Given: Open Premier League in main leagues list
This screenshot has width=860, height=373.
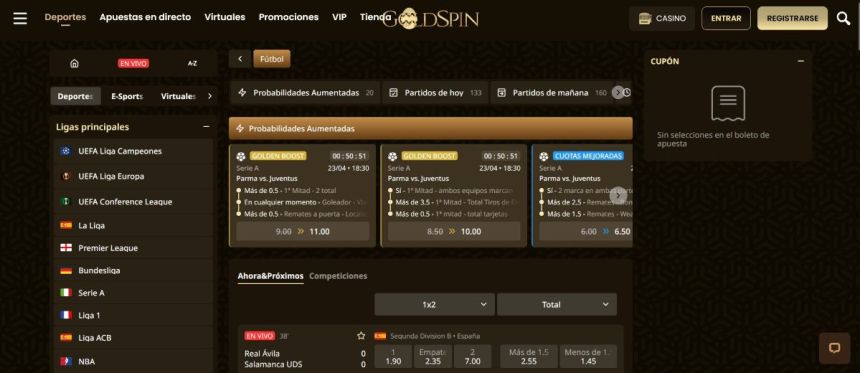Looking at the screenshot, I should pos(134,248).
